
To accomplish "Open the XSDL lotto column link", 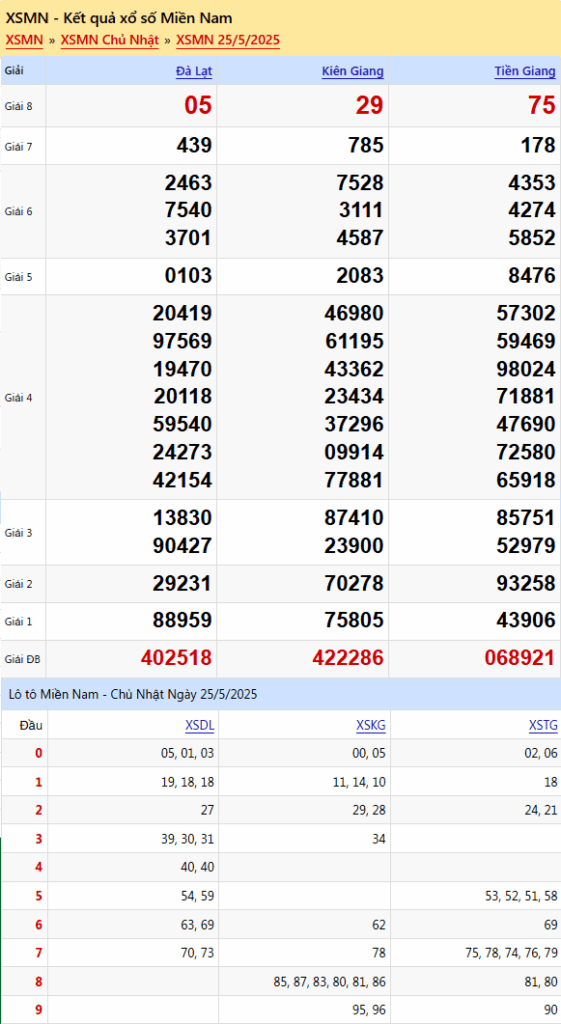I will pyautogui.click(x=199, y=725).
